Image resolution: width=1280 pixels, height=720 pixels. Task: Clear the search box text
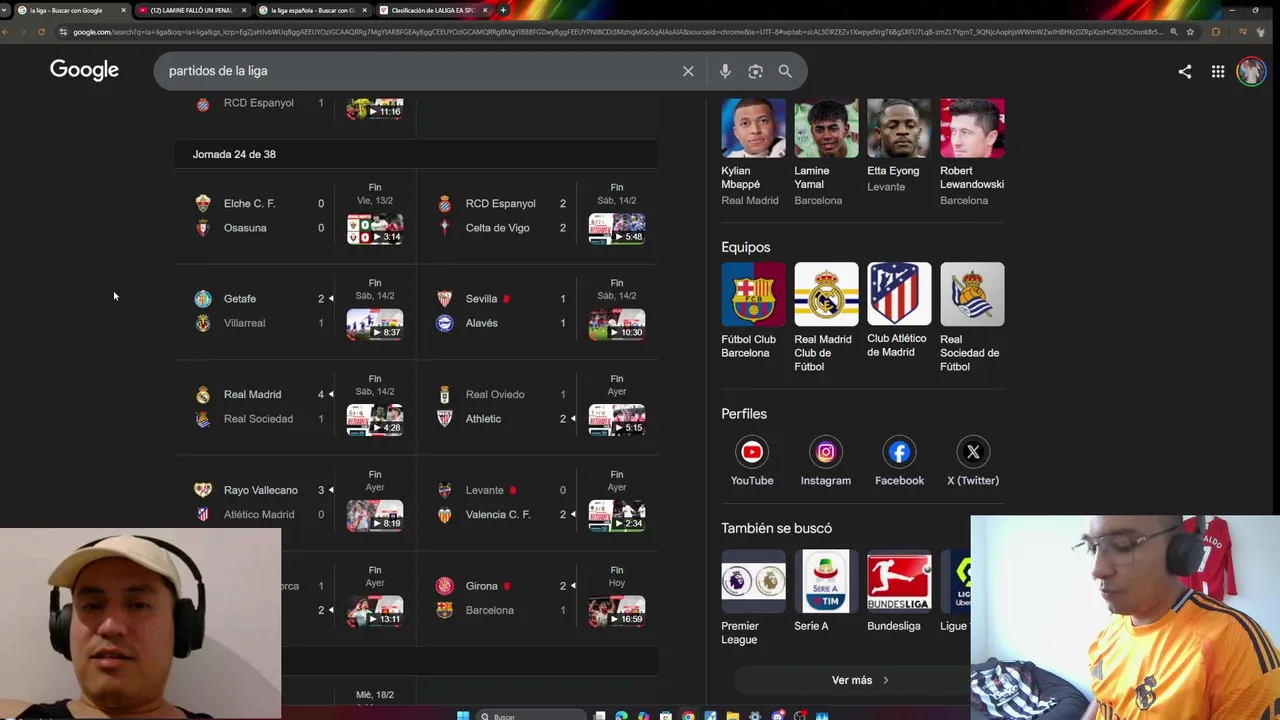[x=688, y=71]
